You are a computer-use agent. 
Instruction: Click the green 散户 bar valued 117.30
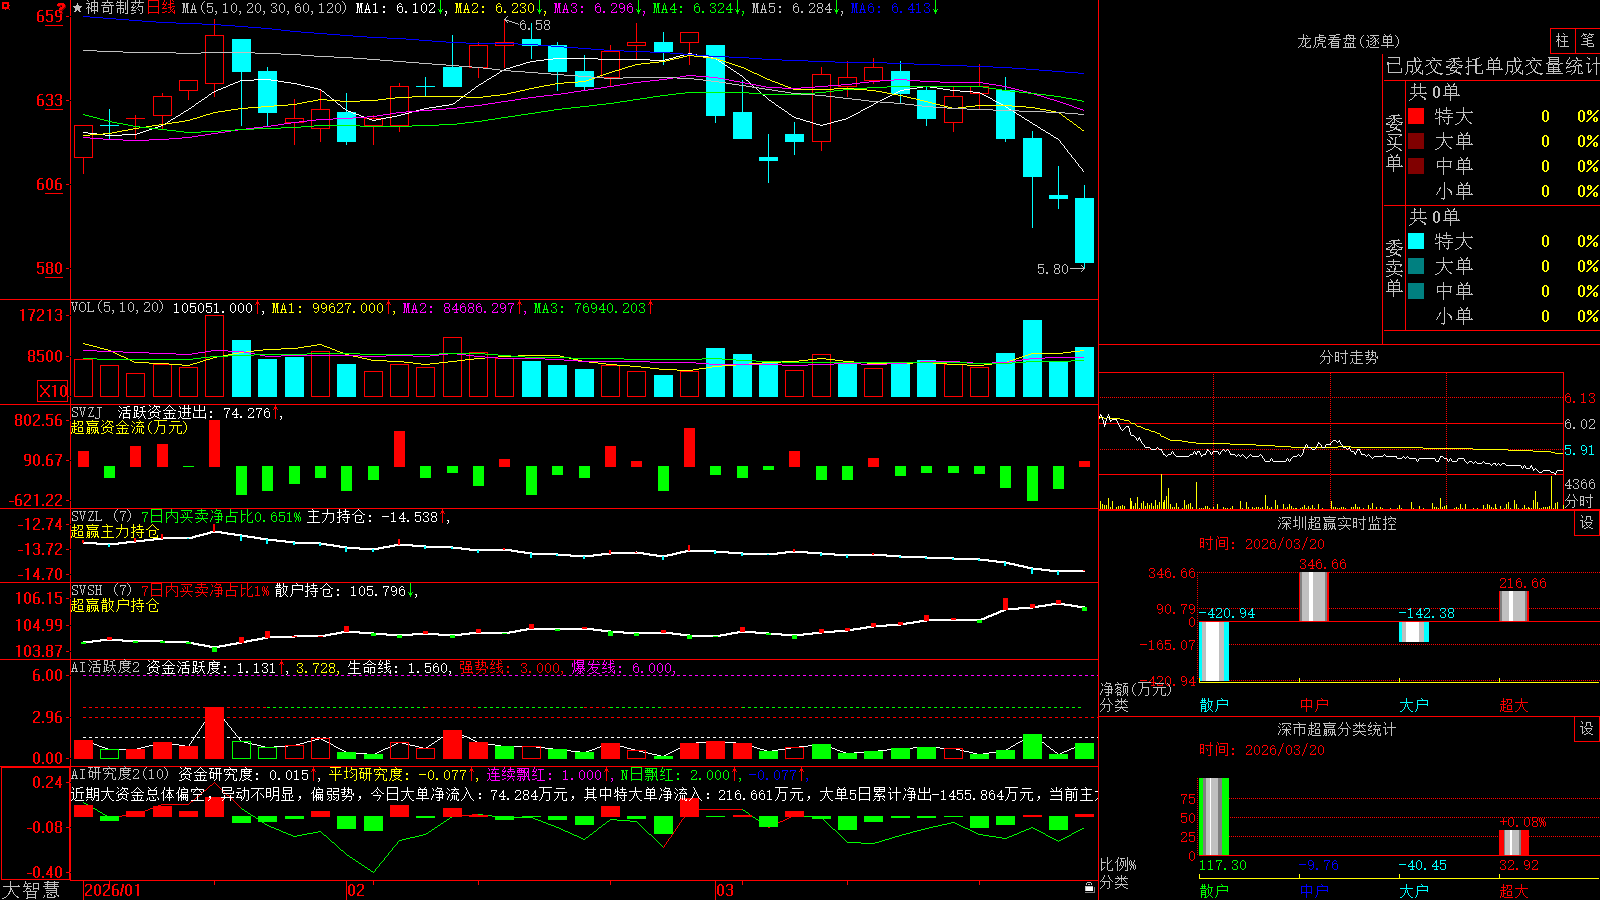[1213, 817]
